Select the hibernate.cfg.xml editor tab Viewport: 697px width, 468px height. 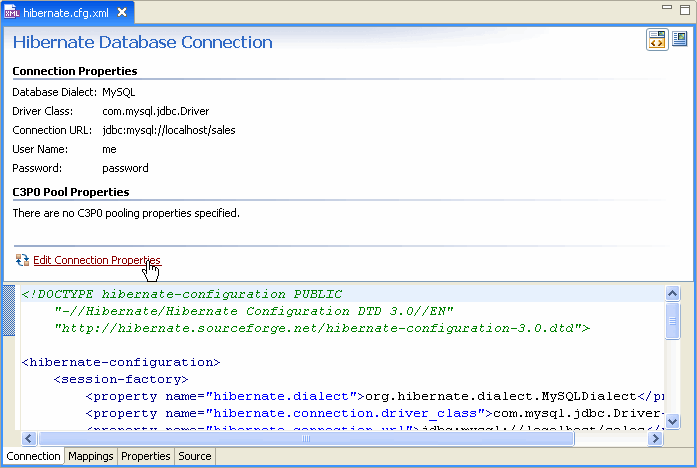(x=68, y=12)
